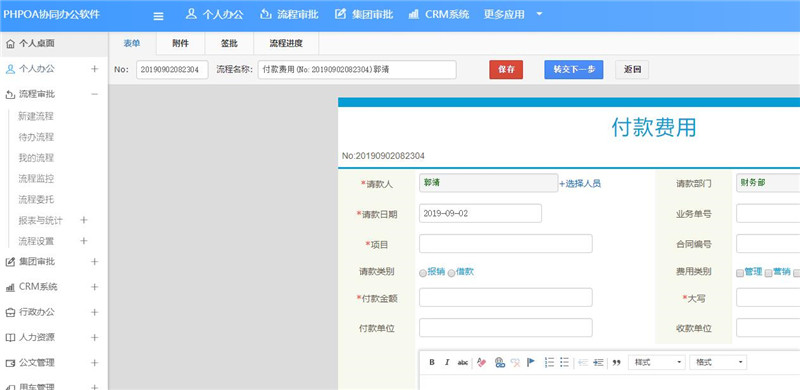Click the 人力资源 book icon
Viewport: 800px width, 390px height.
point(10,338)
